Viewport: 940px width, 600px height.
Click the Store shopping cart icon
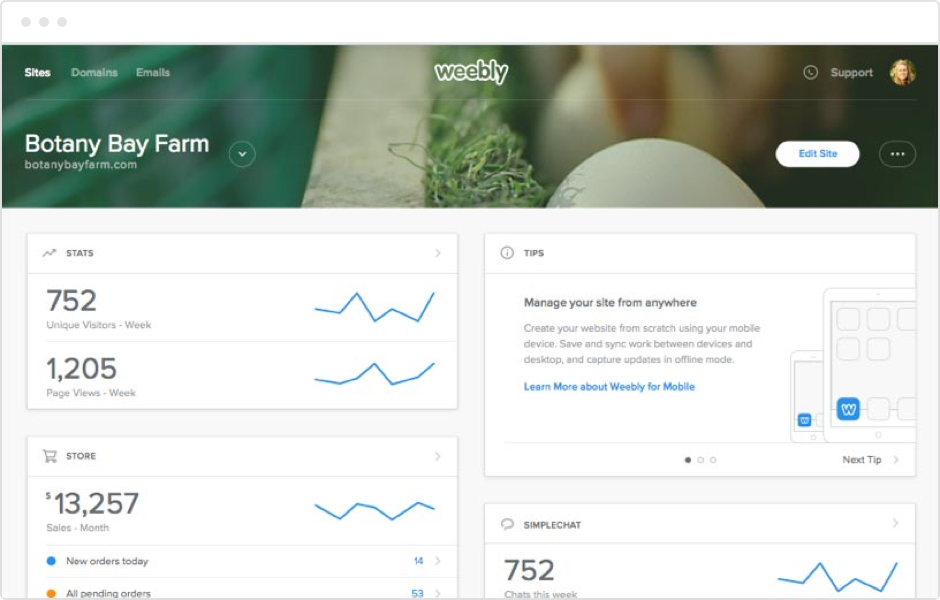coord(49,456)
